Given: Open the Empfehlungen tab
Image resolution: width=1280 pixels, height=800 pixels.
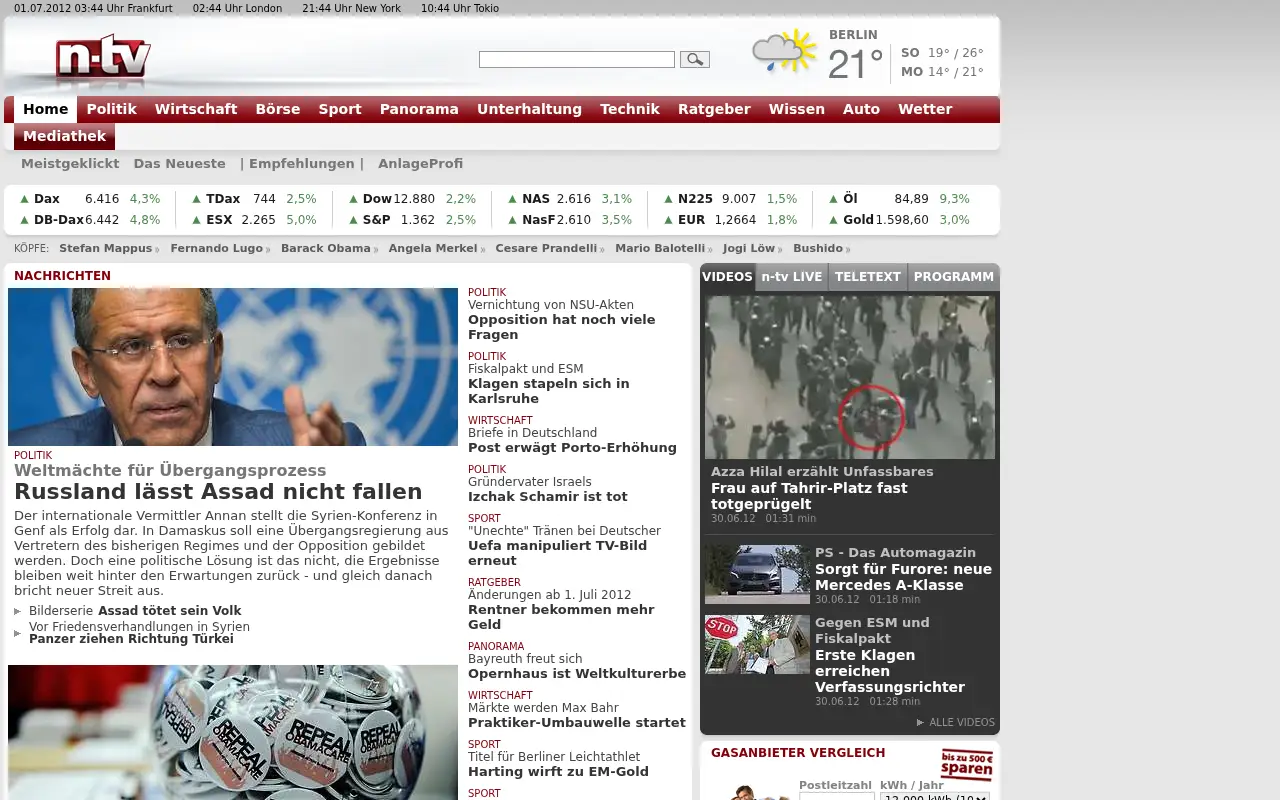Looking at the screenshot, I should (302, 164).
